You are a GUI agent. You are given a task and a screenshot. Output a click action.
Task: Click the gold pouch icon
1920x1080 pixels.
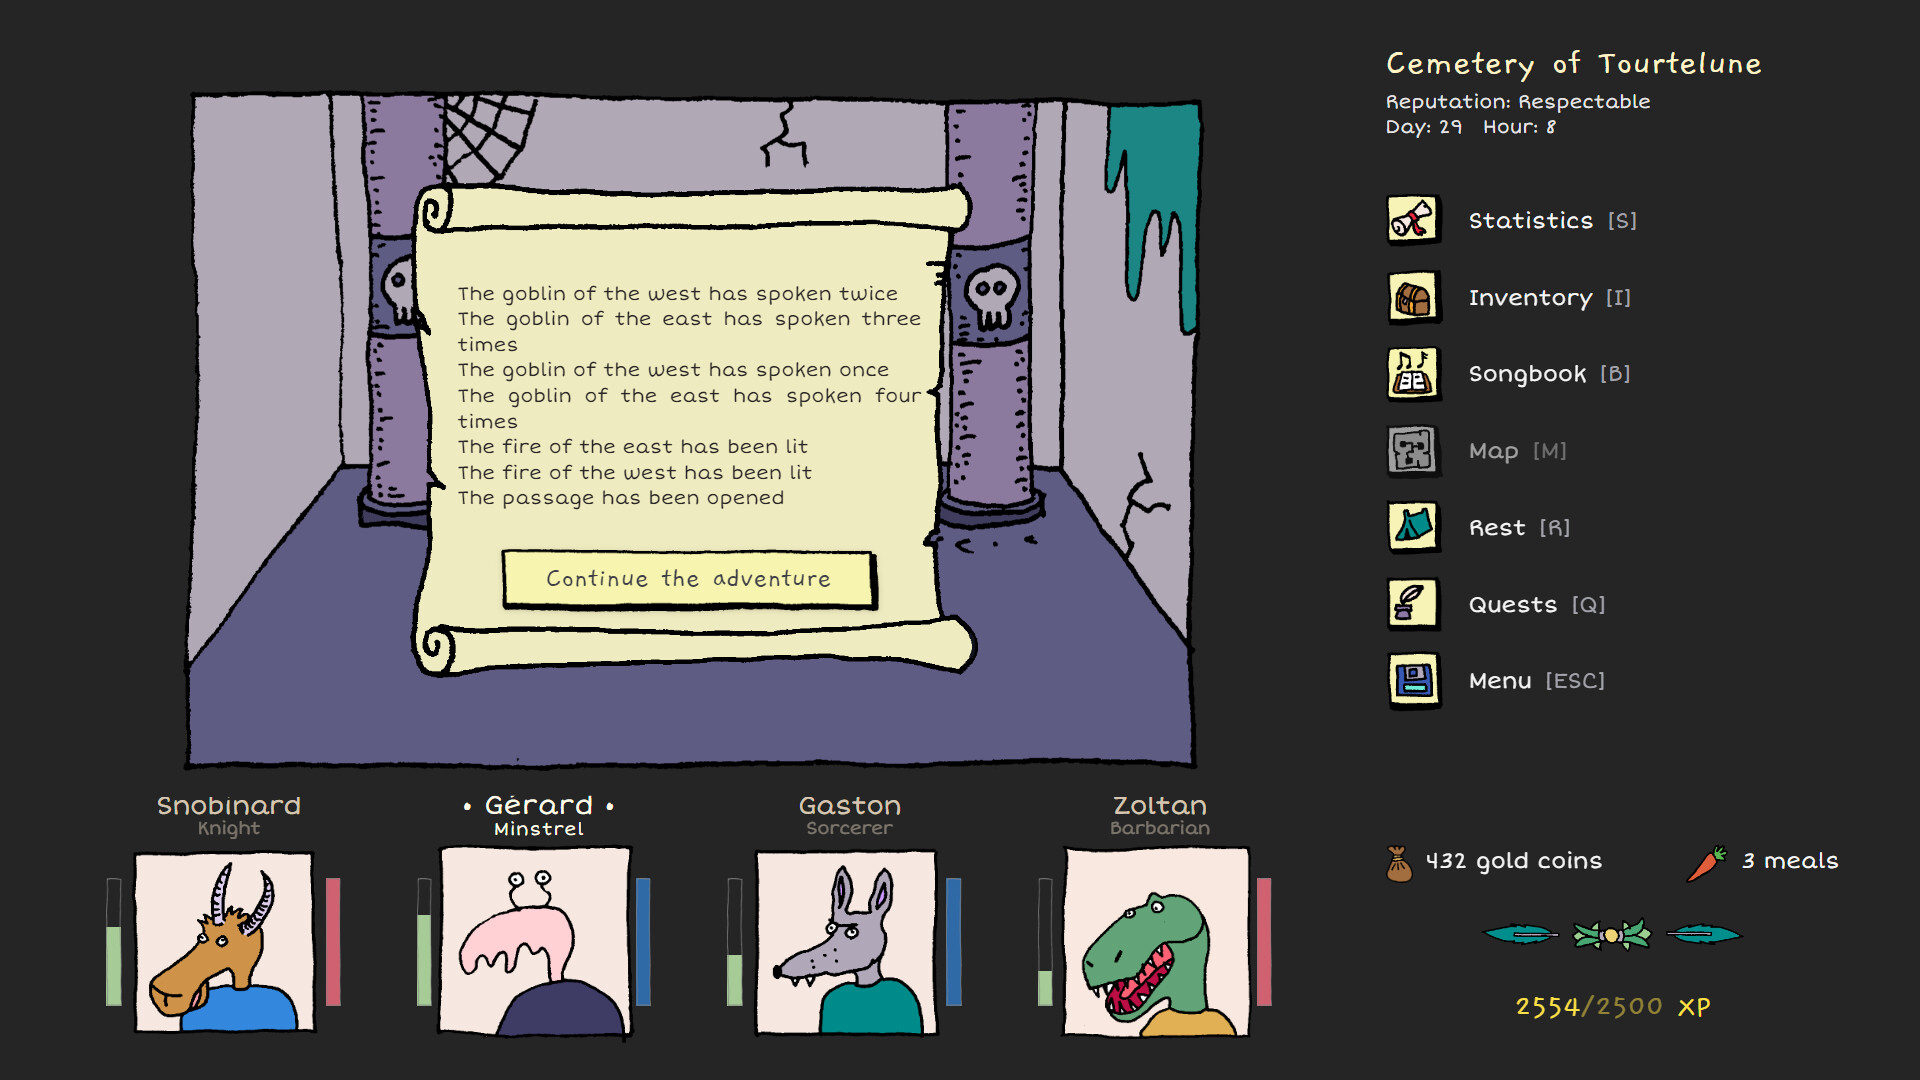(x=1398, y=860)
